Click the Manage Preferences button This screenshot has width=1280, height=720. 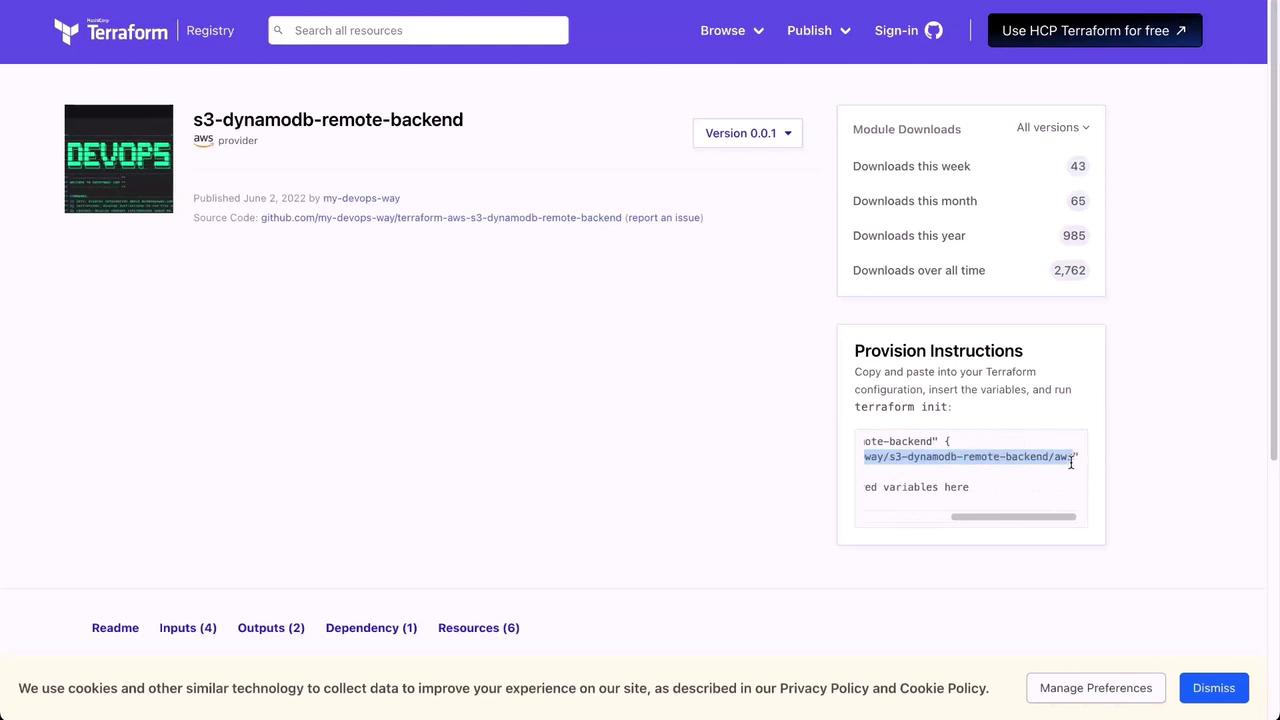coord(1096,688)
